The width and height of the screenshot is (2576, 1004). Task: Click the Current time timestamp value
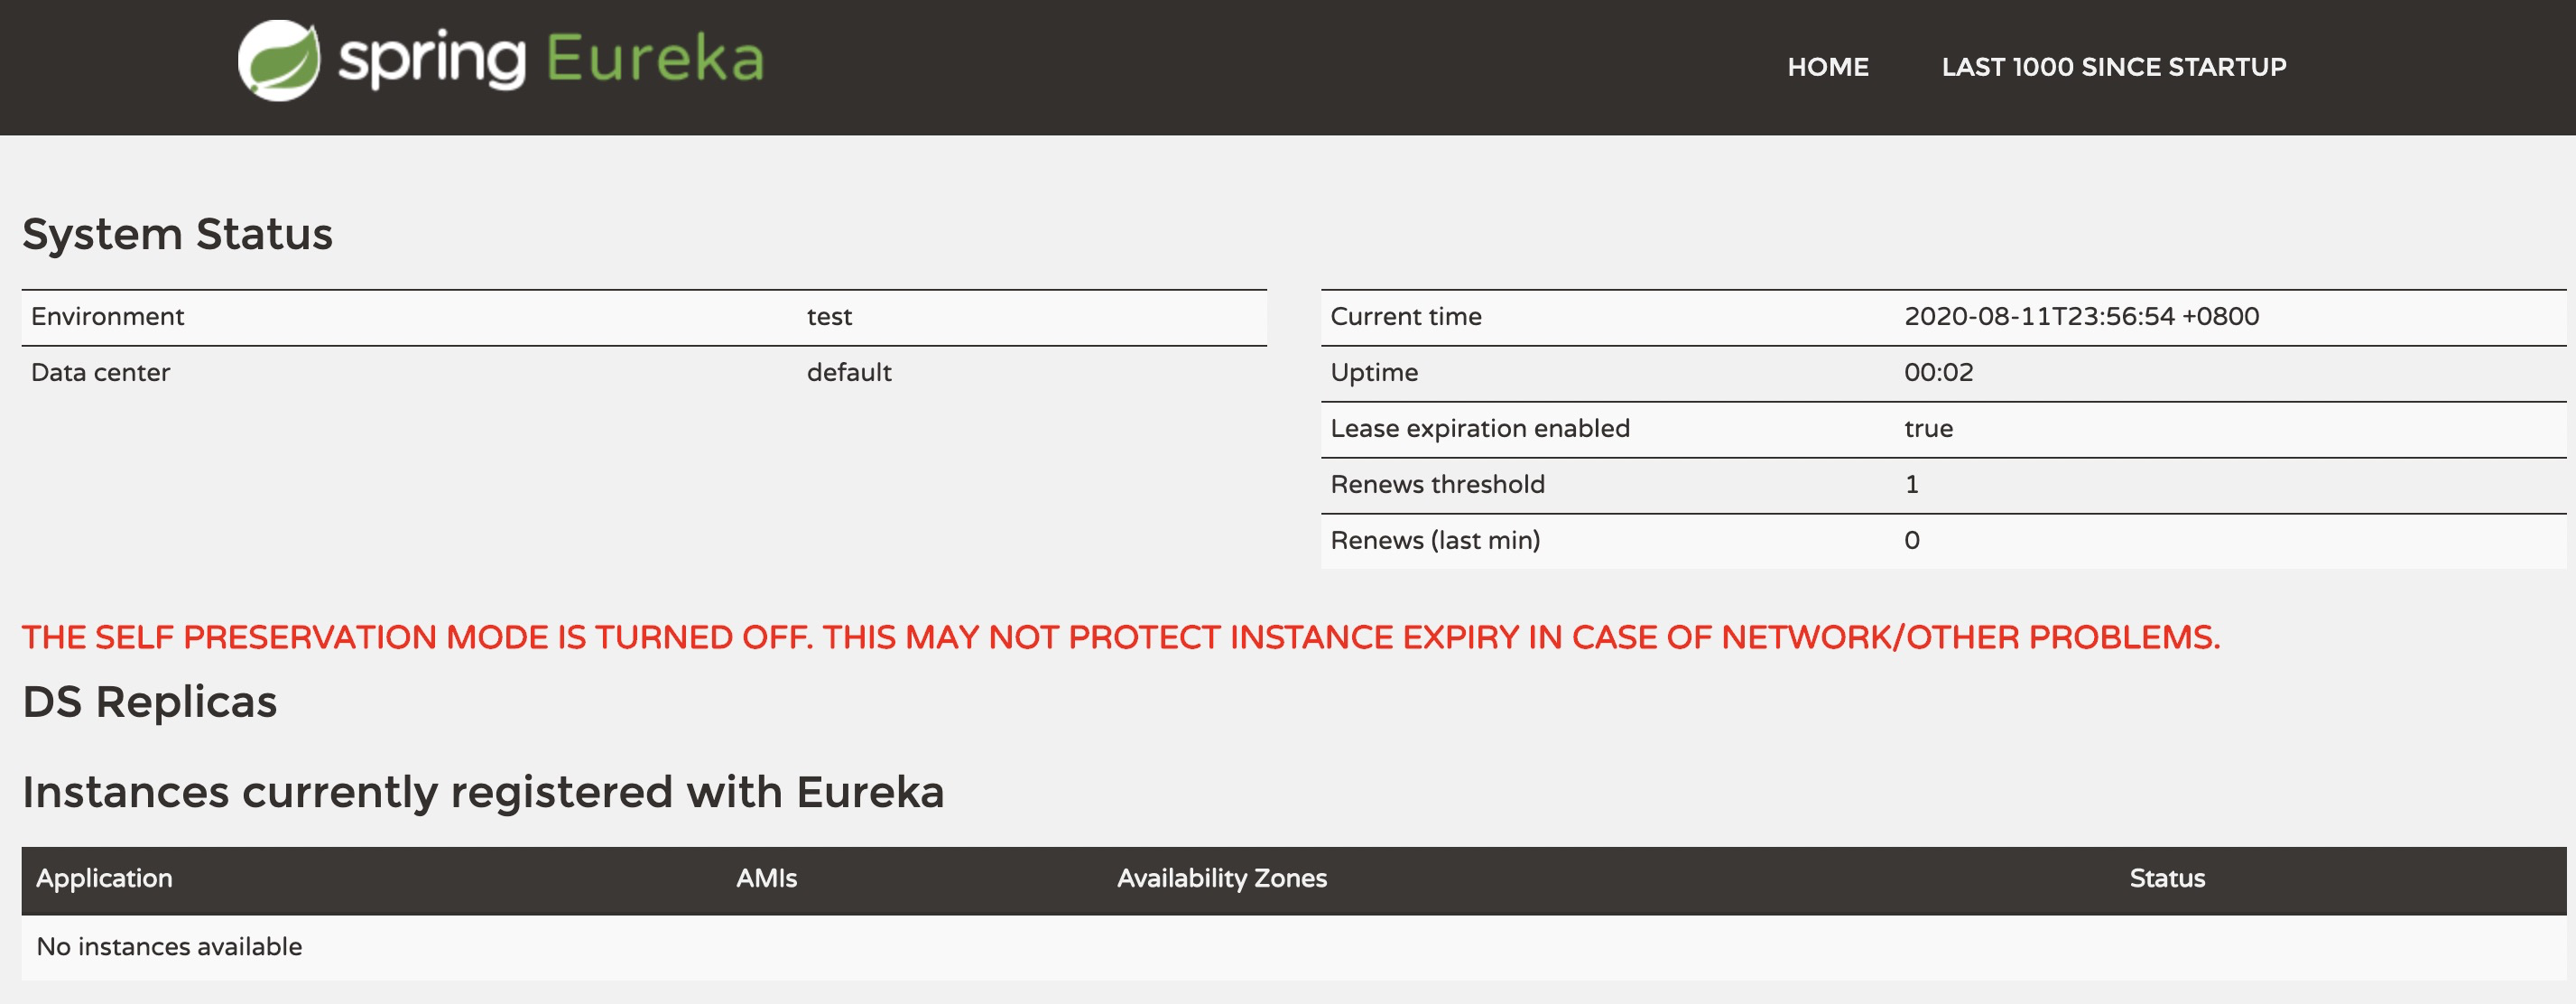[2080, 317]
